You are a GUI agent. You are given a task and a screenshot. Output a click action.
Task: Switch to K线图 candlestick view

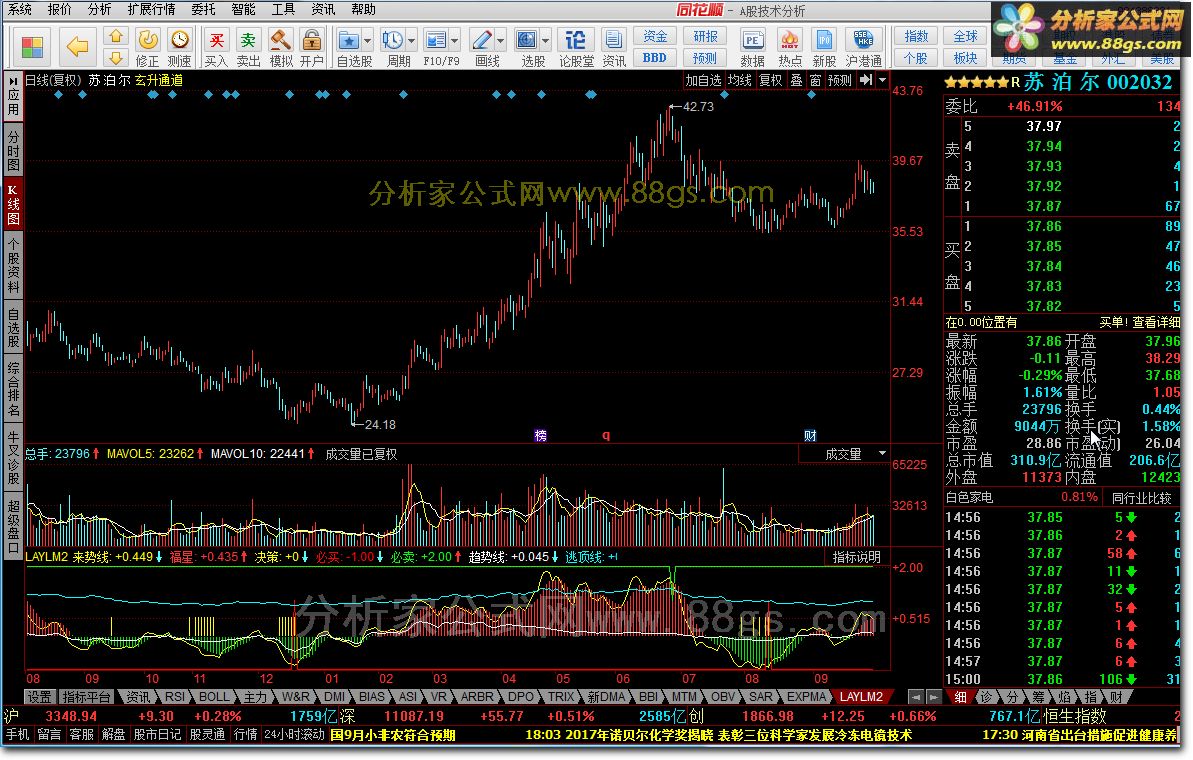coord(13,204)
